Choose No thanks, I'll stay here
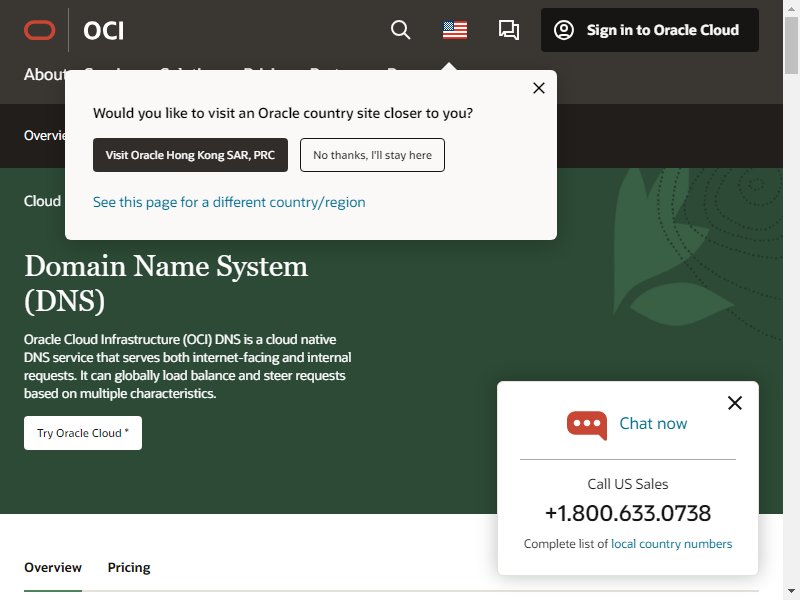The width and height of the screenshot is (800, 600). point(372,155)
